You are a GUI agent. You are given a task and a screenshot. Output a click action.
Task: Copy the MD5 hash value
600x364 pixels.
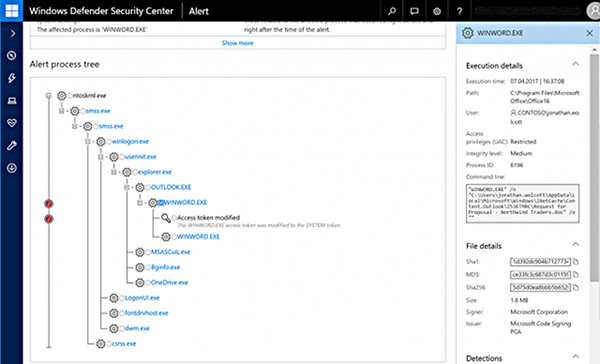click(576, 274)
